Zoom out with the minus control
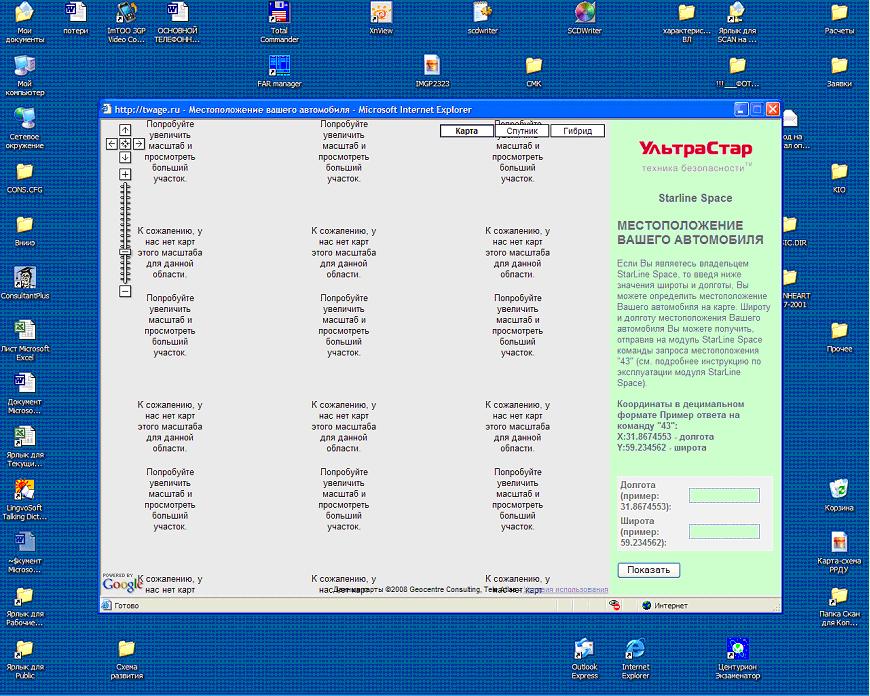This screenshot has width=870, height=696. (x=125, y=291)
